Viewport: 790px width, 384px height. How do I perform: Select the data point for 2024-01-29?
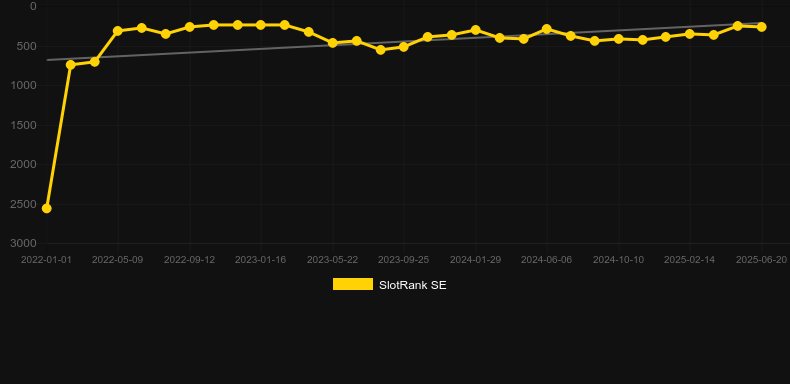point(475,30)
